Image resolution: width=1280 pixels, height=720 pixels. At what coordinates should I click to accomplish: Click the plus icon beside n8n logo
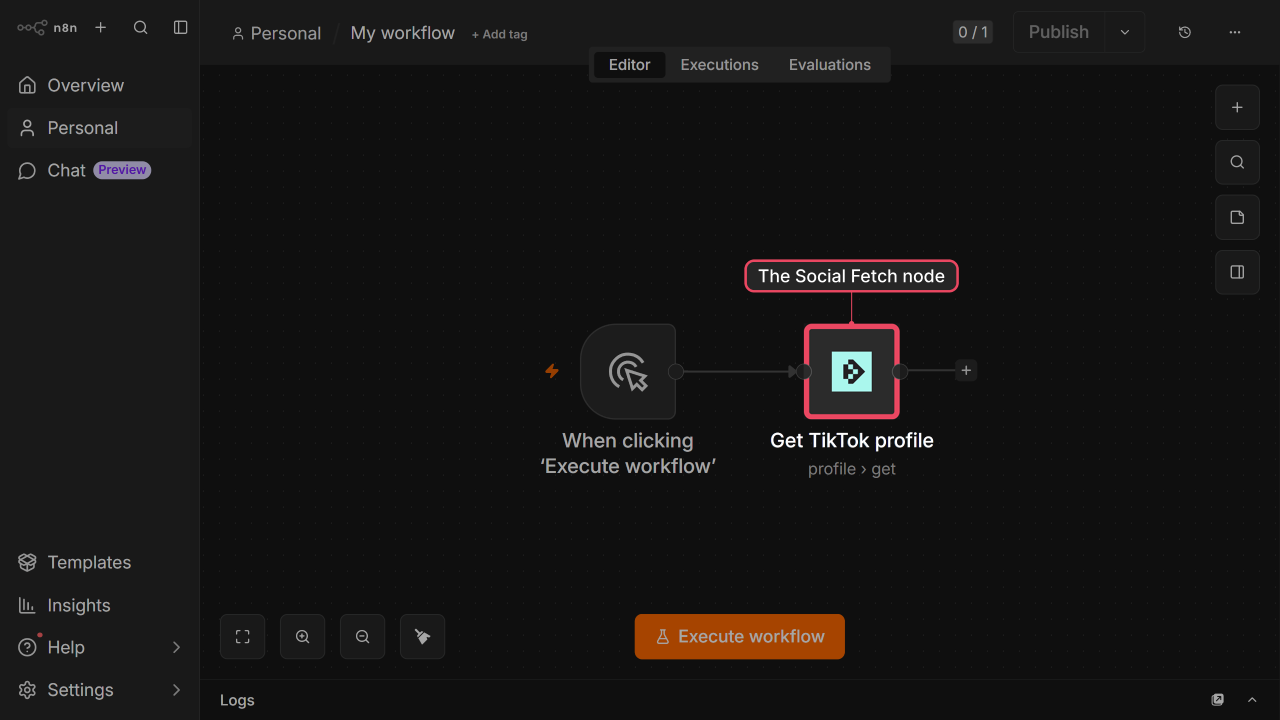point(100,28)
